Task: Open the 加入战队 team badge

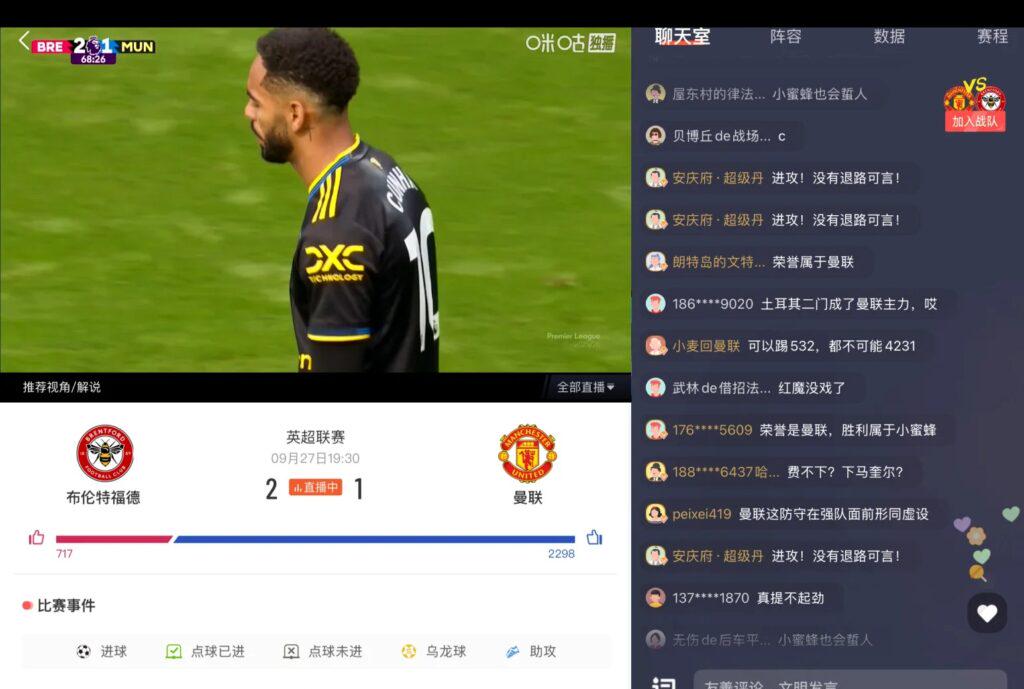Action: tap(974, 104)
